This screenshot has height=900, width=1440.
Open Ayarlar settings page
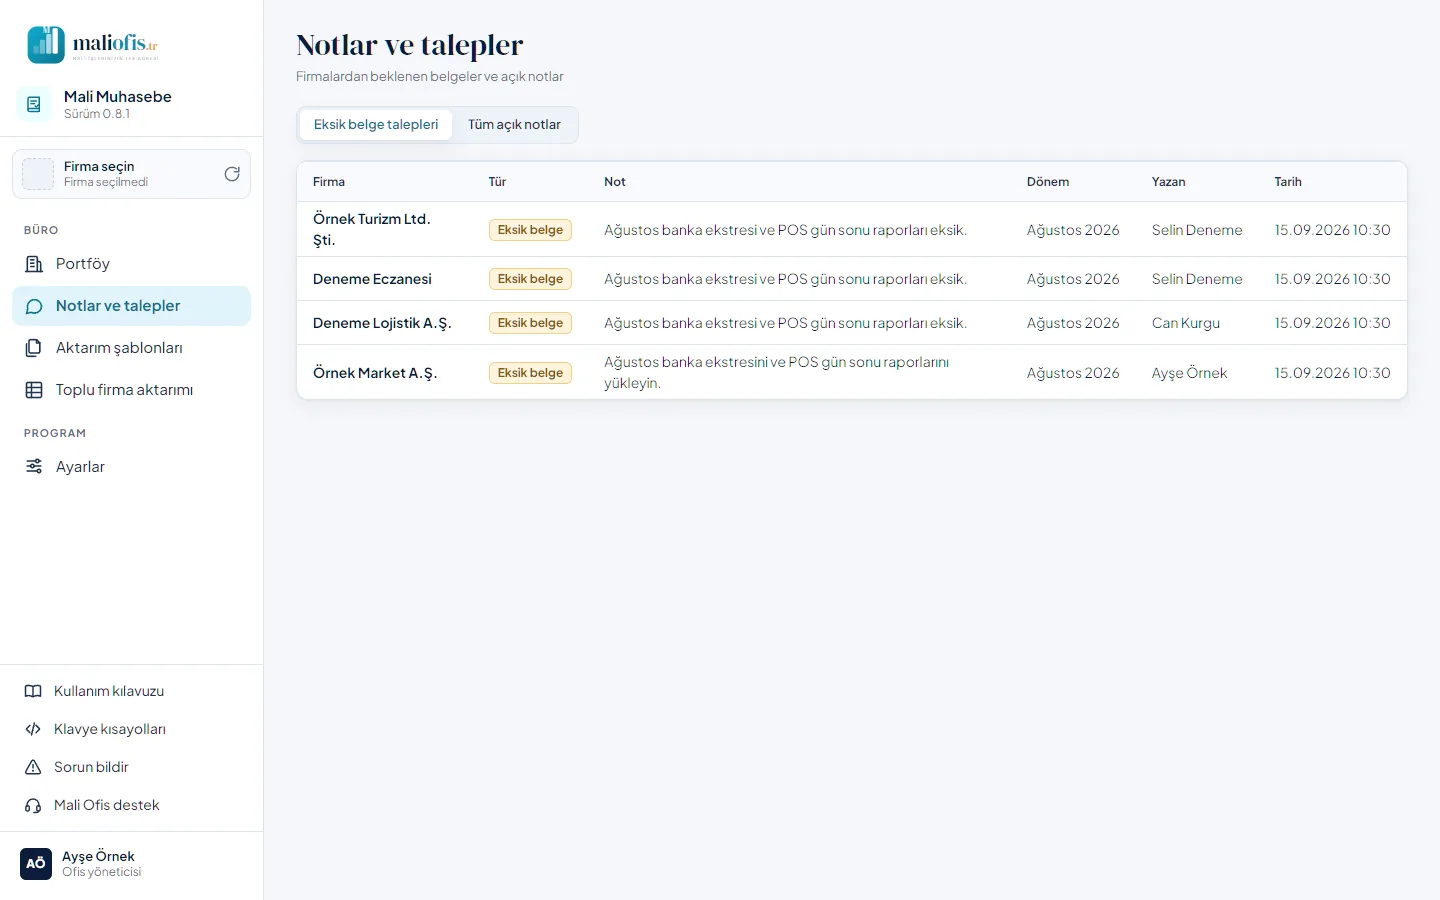click(131, 467)
